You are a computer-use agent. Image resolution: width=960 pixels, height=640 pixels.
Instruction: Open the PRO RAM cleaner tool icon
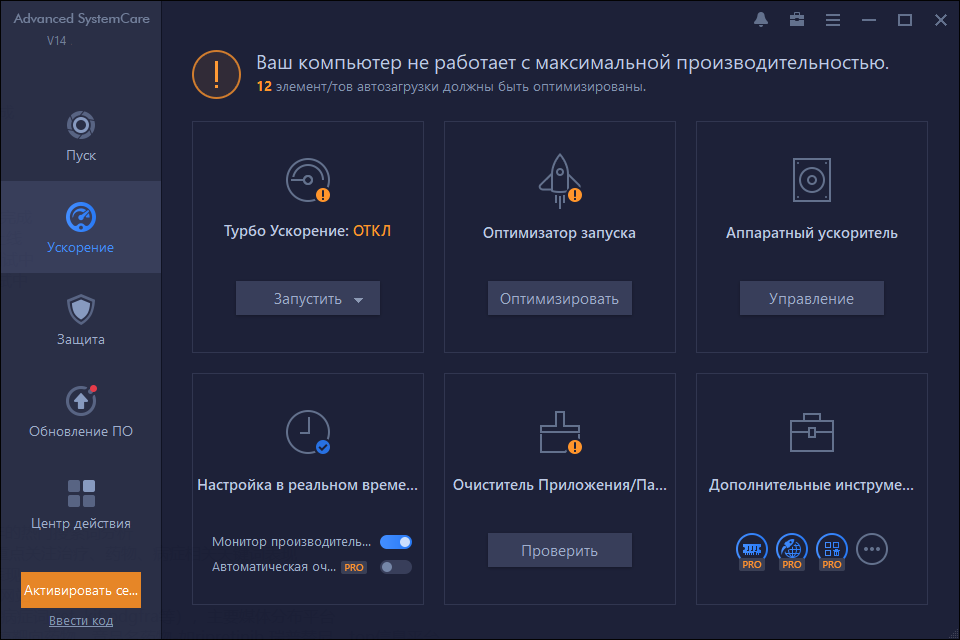(x=752, y=550)
